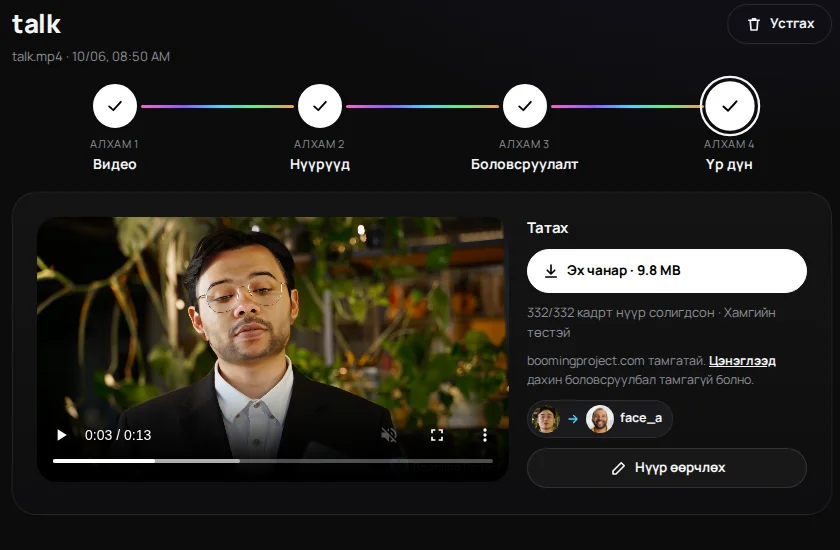
Task: Unmute the video audio
Action: (389, 435)
